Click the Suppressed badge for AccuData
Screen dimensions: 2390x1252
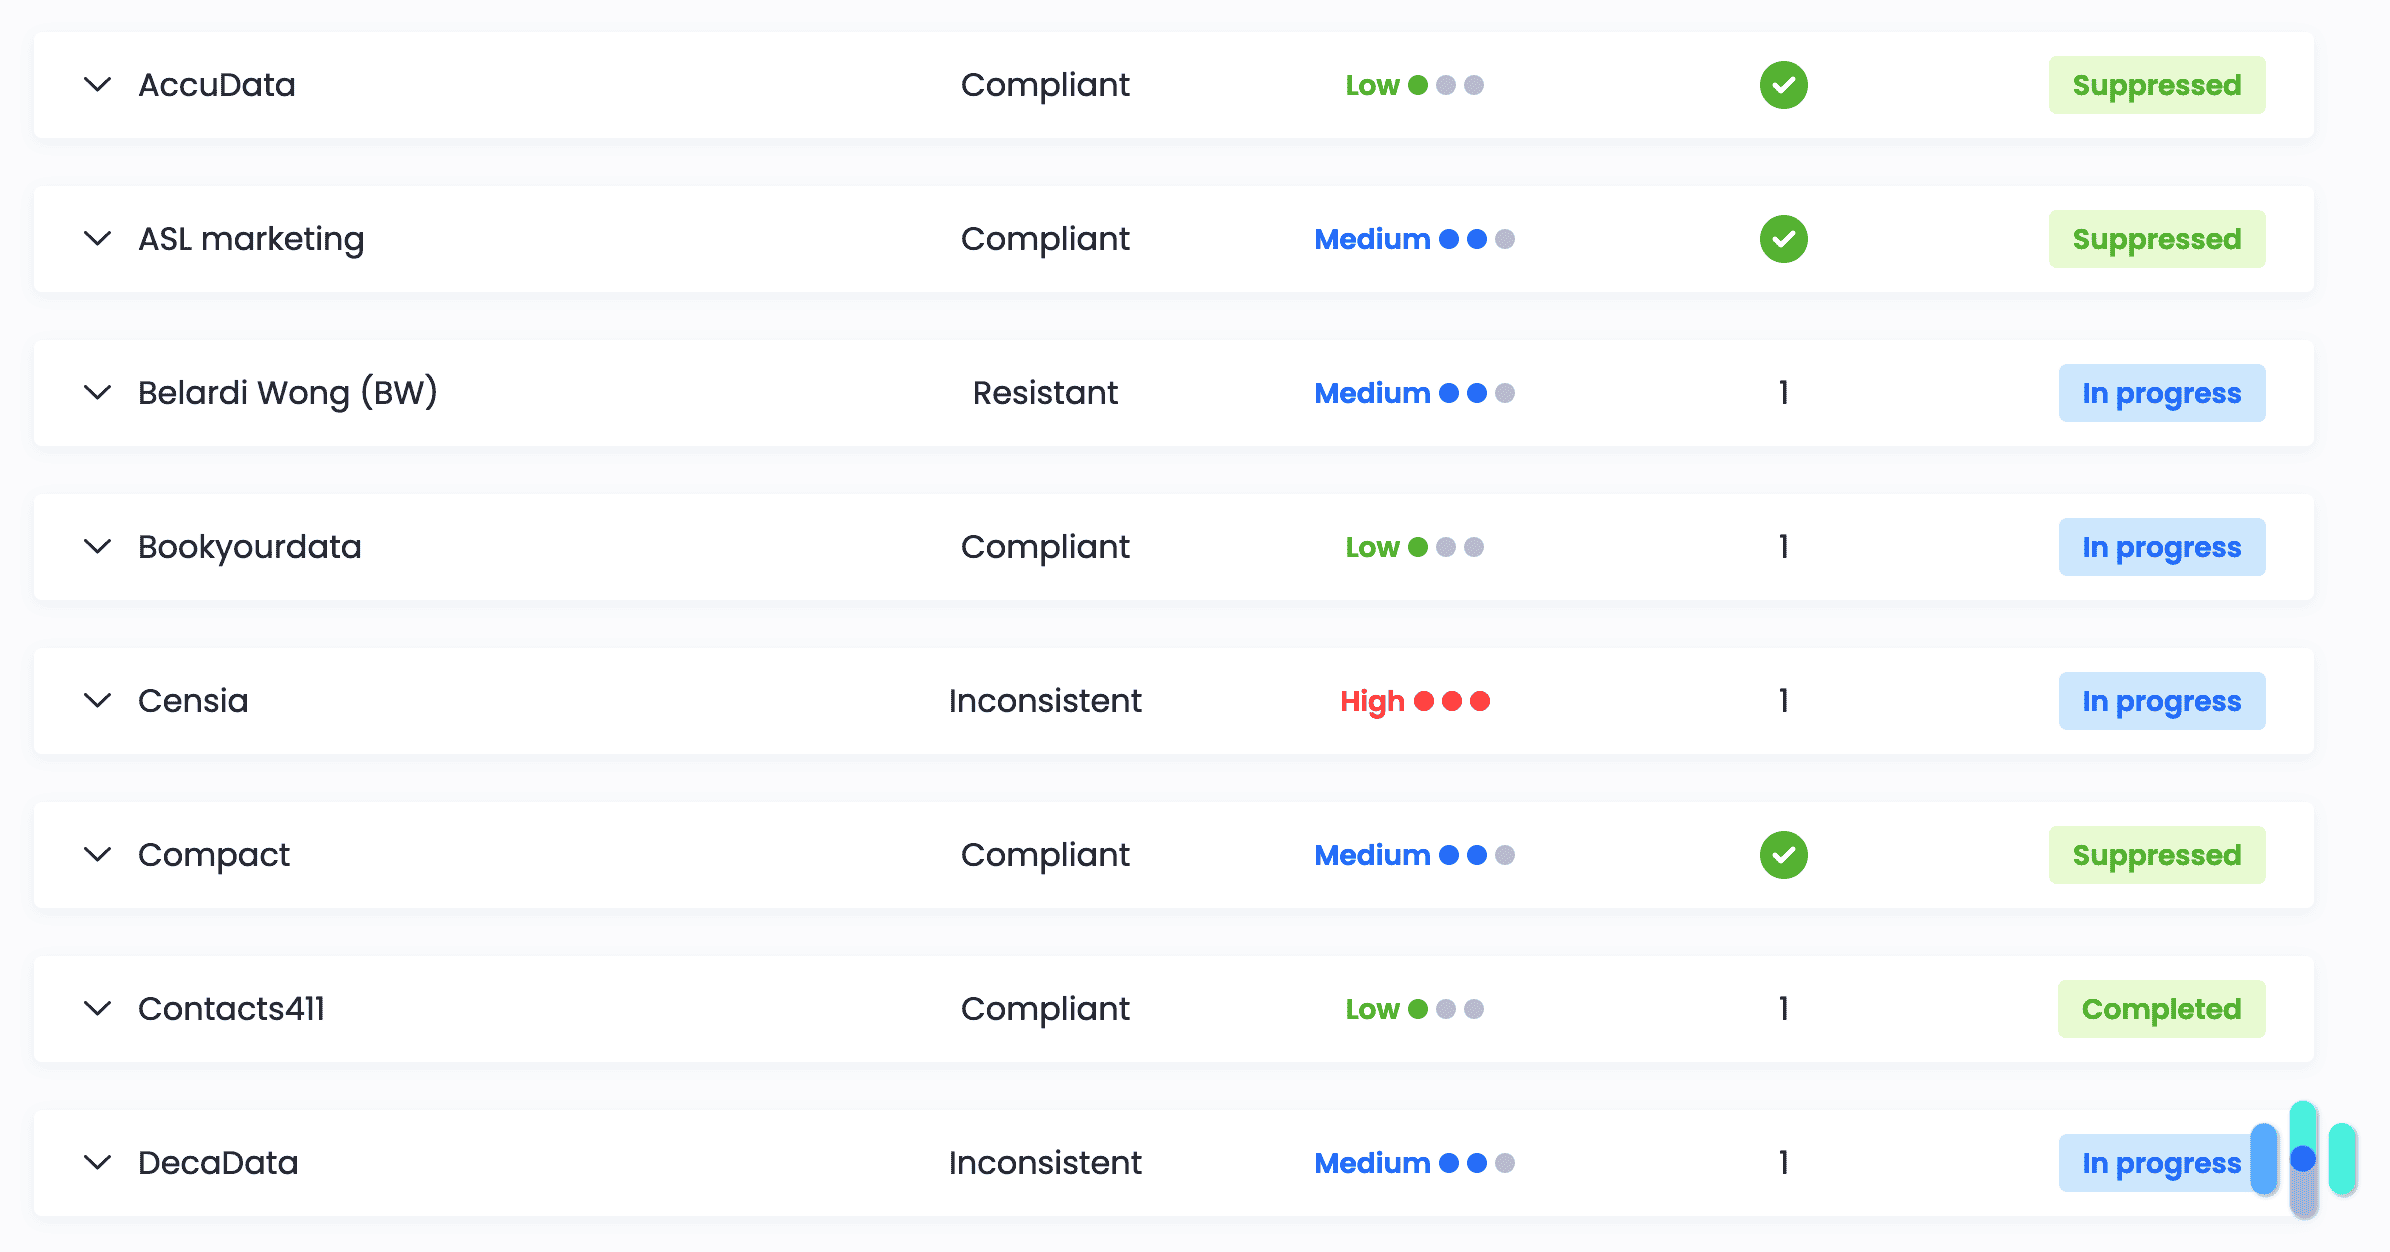pos(2156,85)
